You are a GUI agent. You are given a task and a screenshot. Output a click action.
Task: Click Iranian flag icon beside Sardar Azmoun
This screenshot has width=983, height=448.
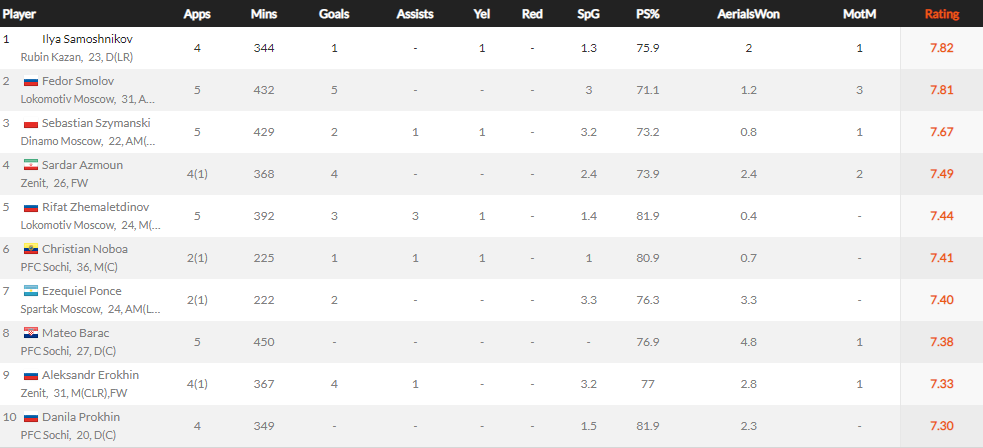tap(30, 165)
